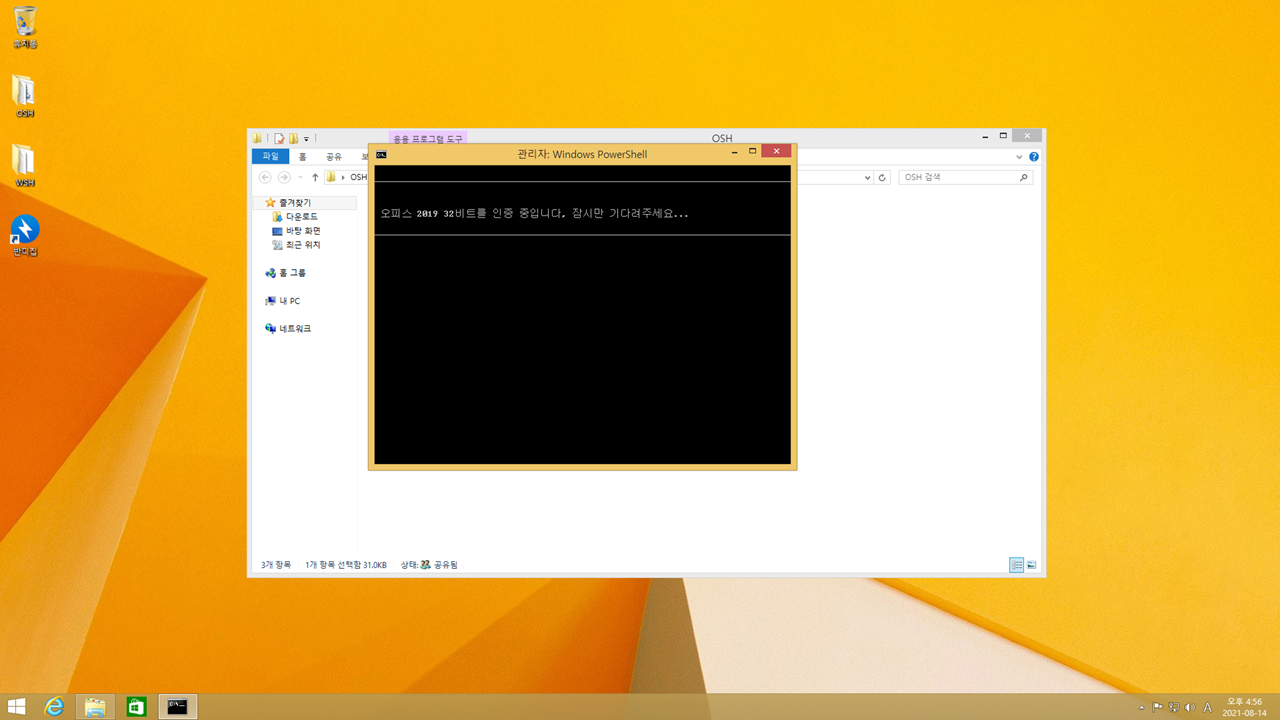
Task: Click the 3개 항목 status bar text
Action: 276,565
